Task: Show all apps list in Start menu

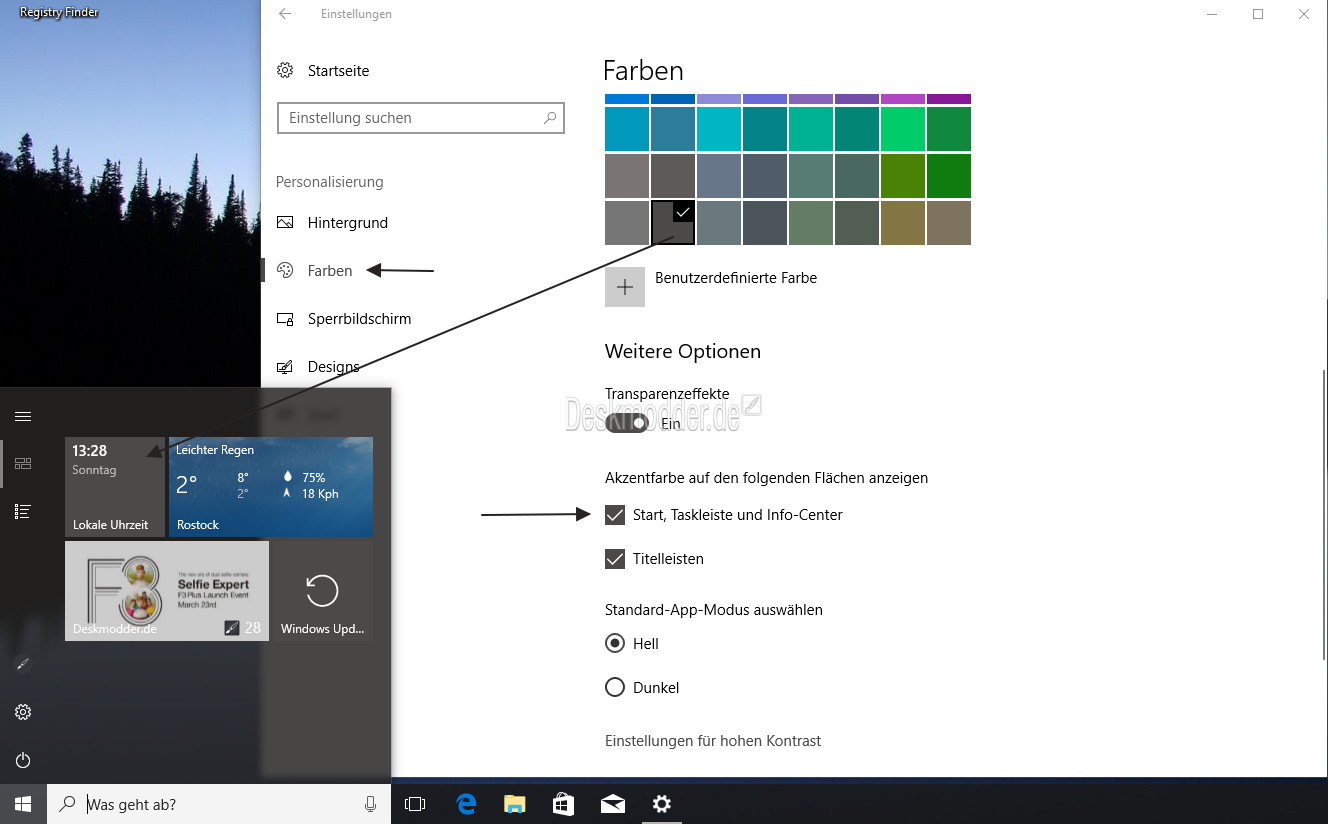Action: click(23, 512)
